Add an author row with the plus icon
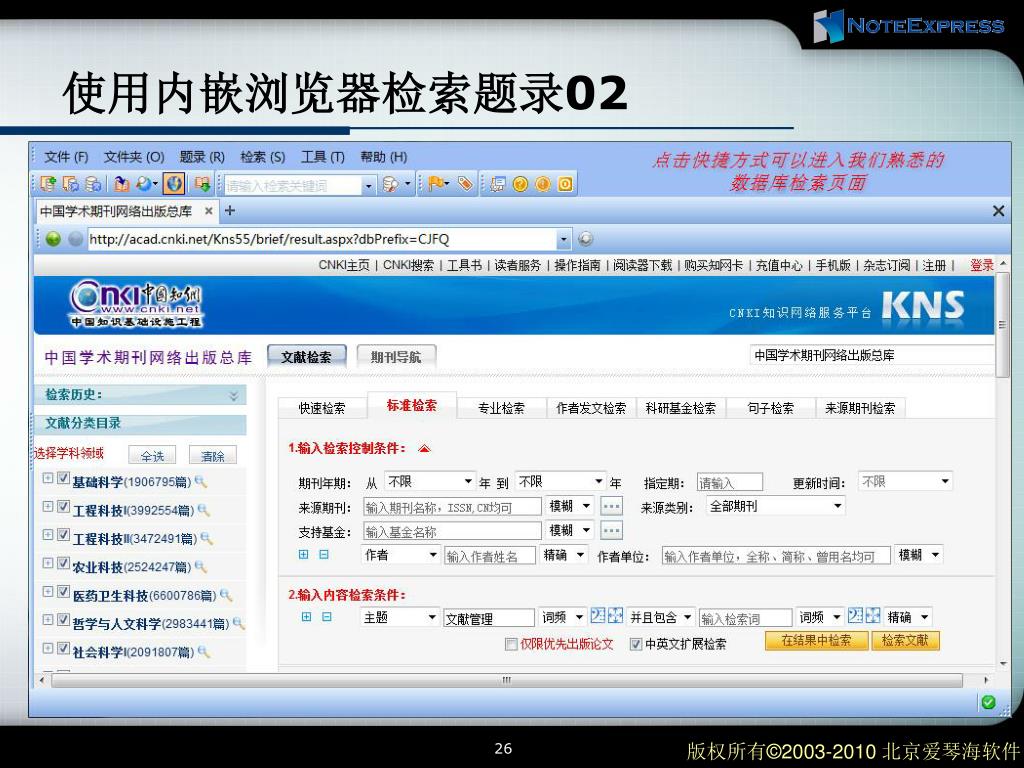The height and width of the screenshot is (768, 1024). tap(304, 554)
